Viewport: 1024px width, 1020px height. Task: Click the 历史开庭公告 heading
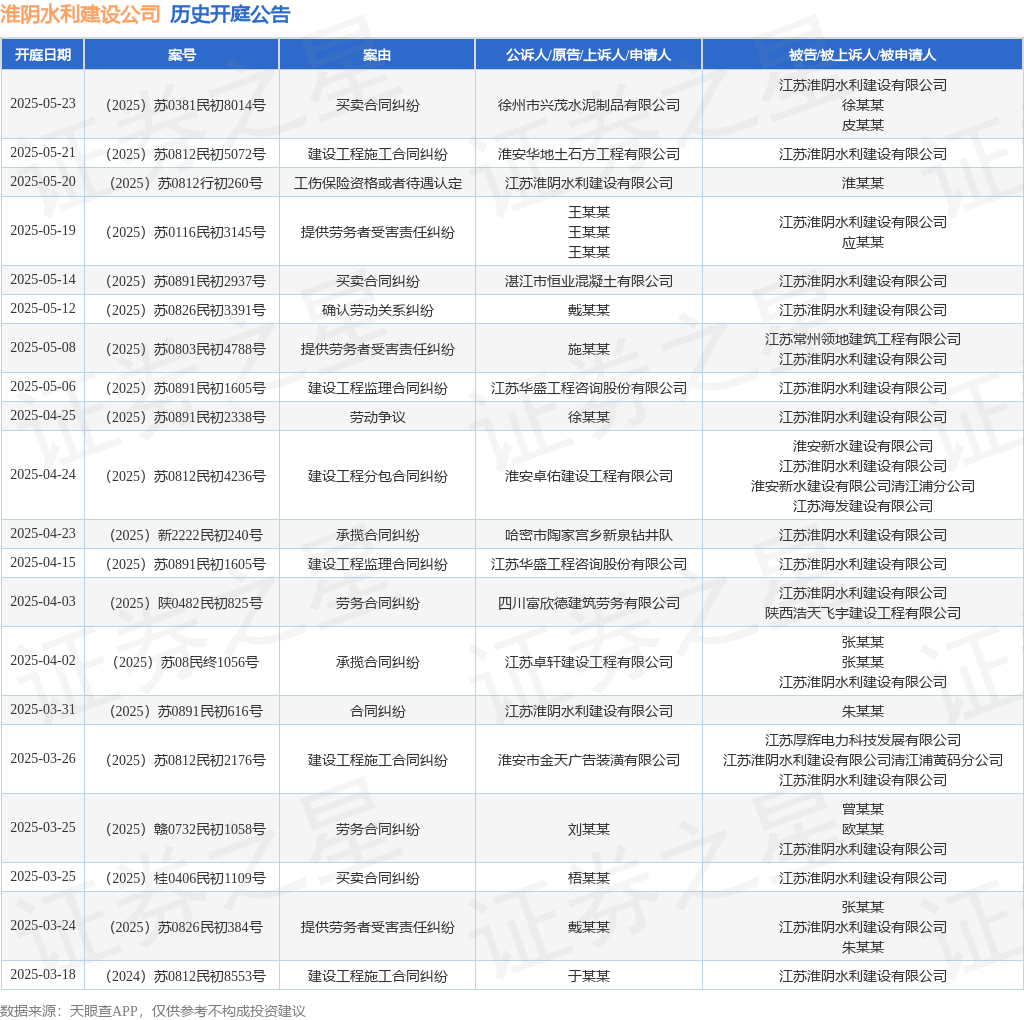(230, 14)
